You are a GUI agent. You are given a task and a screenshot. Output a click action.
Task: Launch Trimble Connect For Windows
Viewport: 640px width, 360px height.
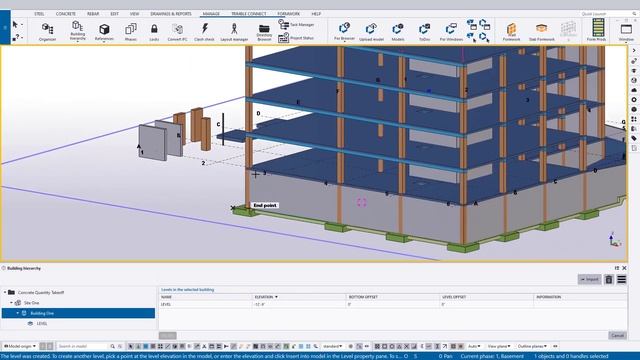click(451, 32)
